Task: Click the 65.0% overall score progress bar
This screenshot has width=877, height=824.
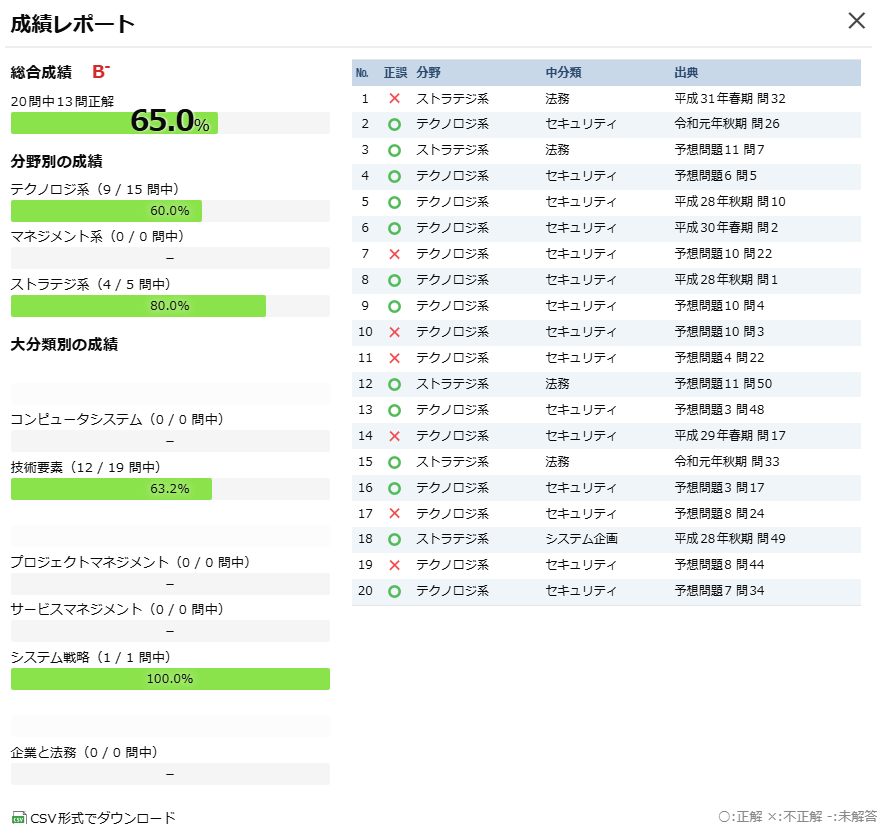Action: point(170,122)
